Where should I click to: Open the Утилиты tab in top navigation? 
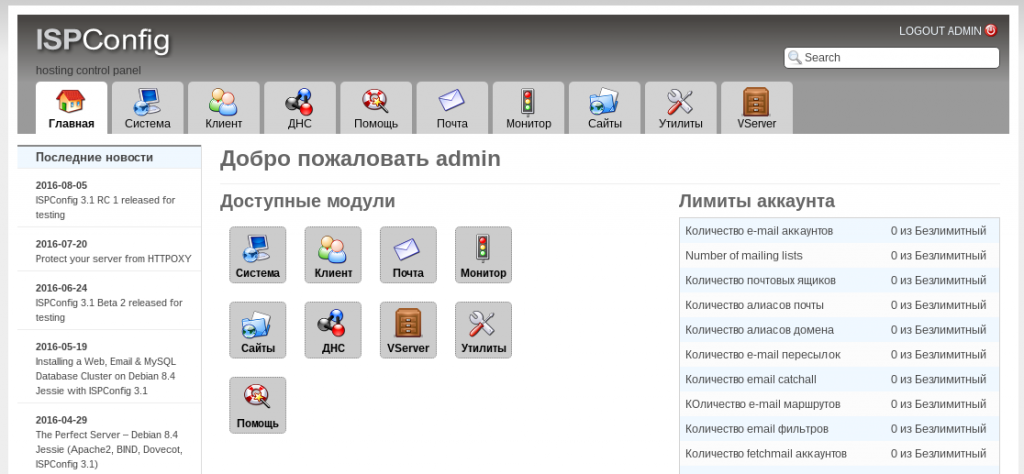pyautogui.click(x=680, y=108)
